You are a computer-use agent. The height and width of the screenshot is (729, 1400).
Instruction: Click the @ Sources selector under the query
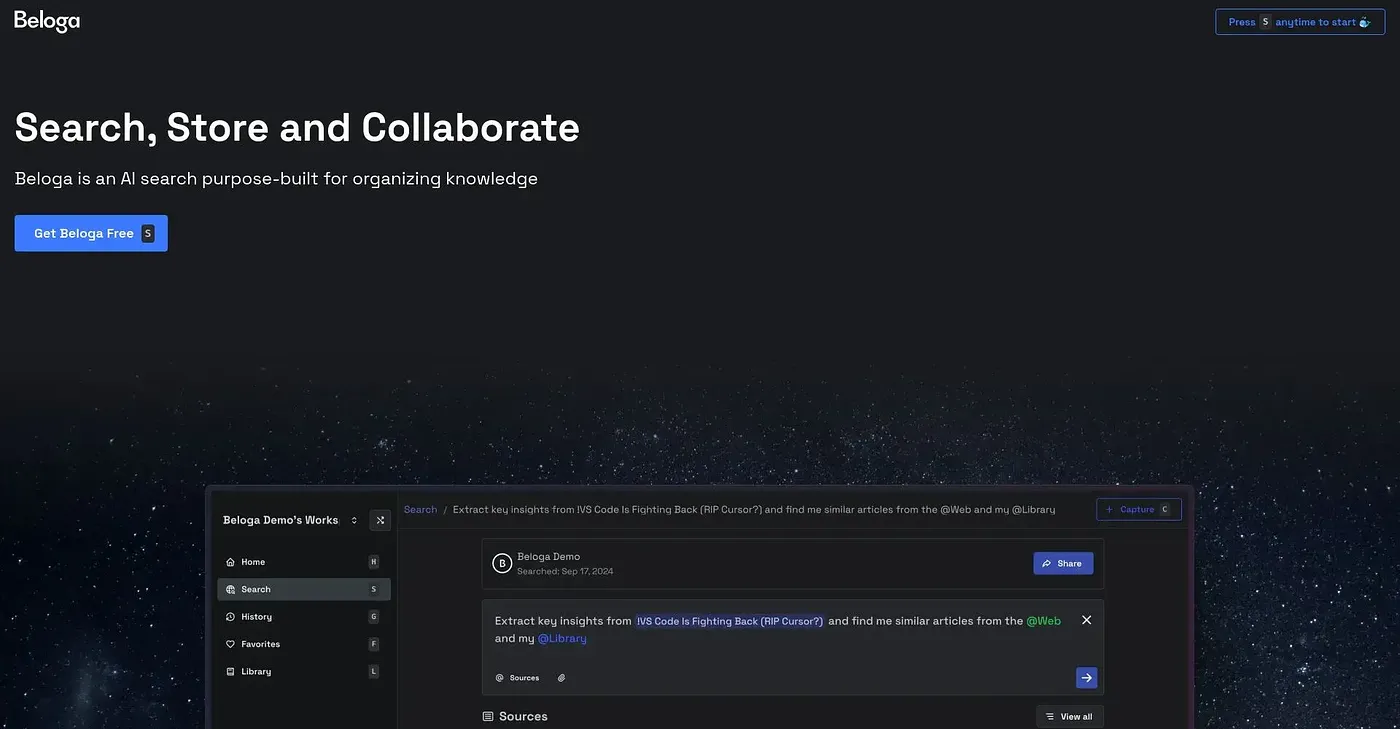pos(517,678)
